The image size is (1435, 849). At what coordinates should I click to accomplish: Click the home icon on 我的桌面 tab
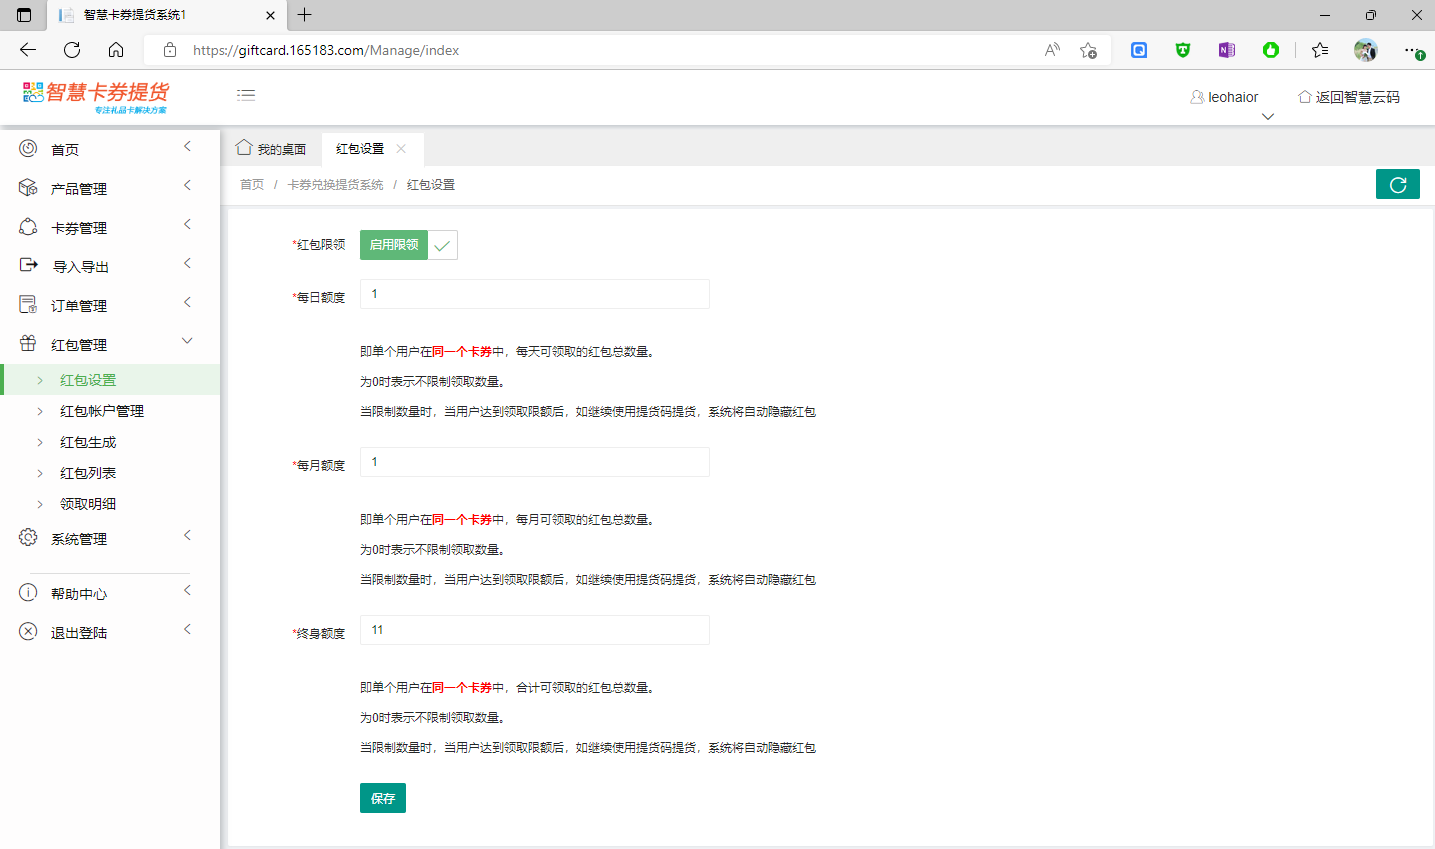pos(244,148)
